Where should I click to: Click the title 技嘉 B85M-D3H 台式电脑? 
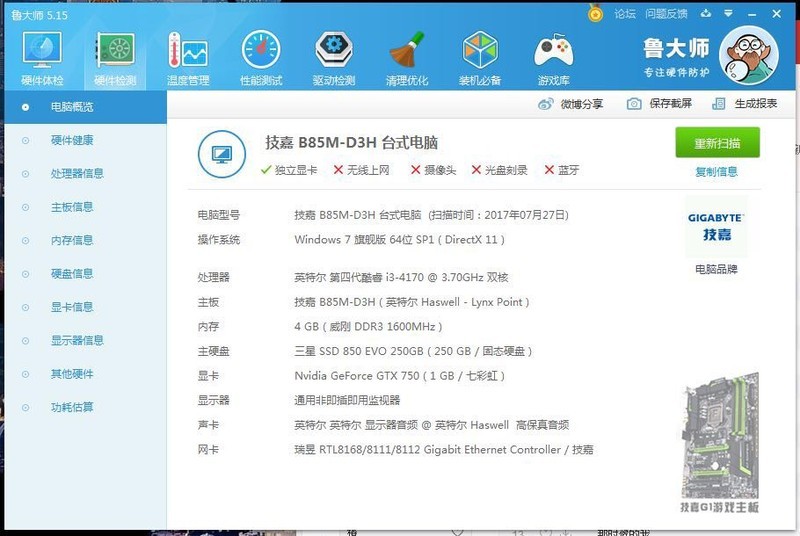click(x=352, y=143)
